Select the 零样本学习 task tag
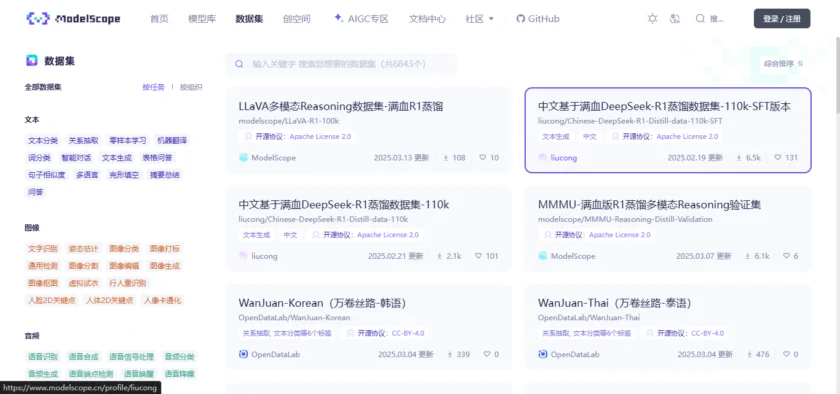Screen dimensions: 840x394 [128, 140]
